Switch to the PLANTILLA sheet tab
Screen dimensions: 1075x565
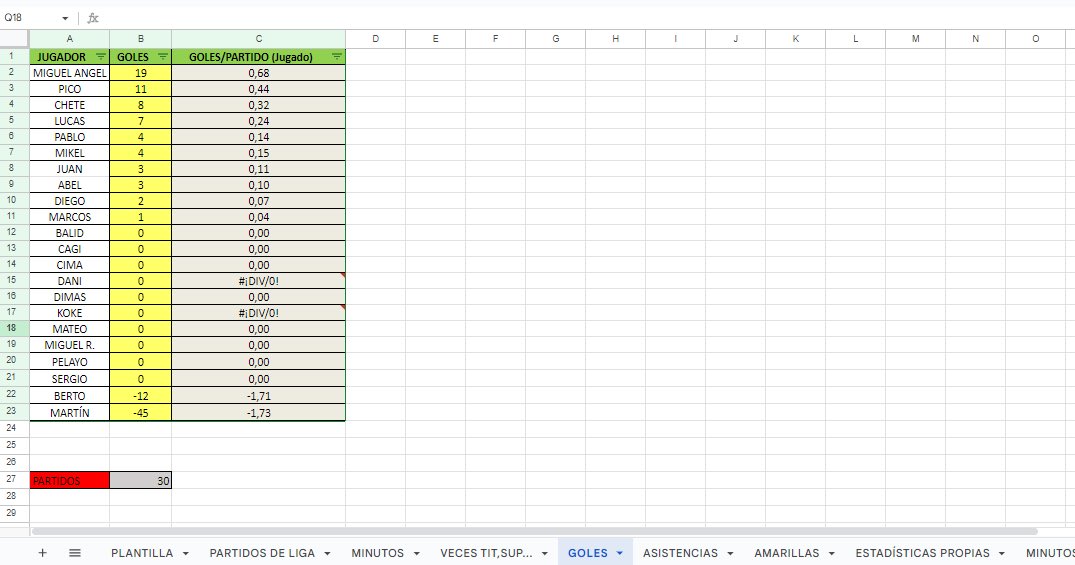pos(142,553)
